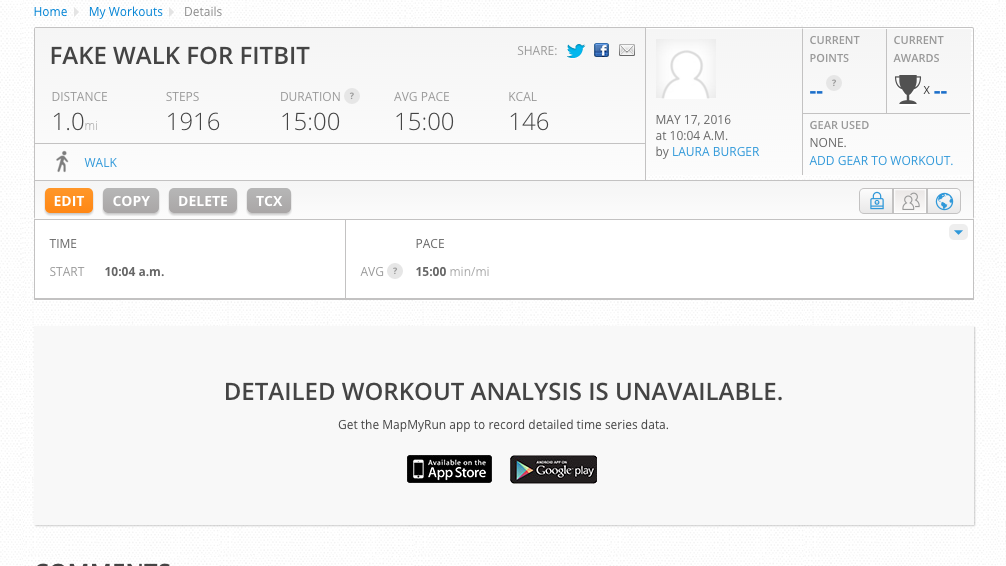Share workout on Facebook
1006x566 pixels.
(601, 50)
